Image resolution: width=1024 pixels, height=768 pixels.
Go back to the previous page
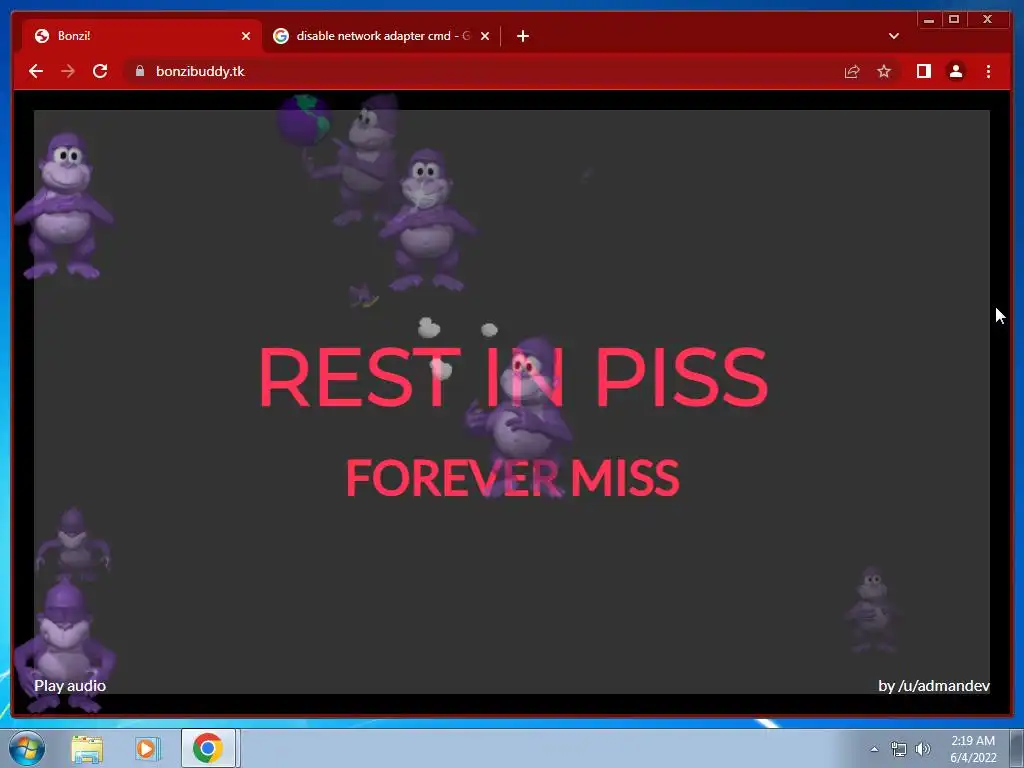click(x=36, y=71)
